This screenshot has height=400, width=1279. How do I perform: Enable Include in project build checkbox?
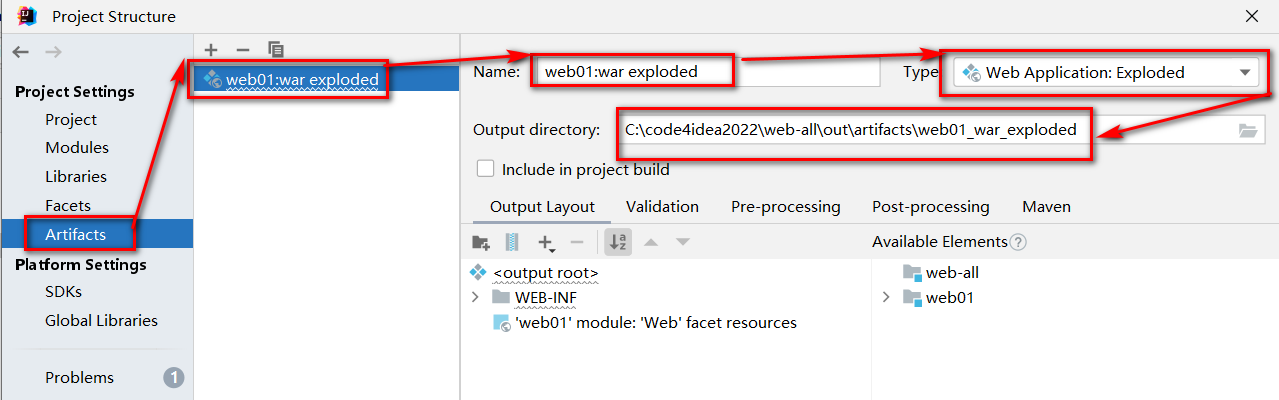click(x=486, y=169)
